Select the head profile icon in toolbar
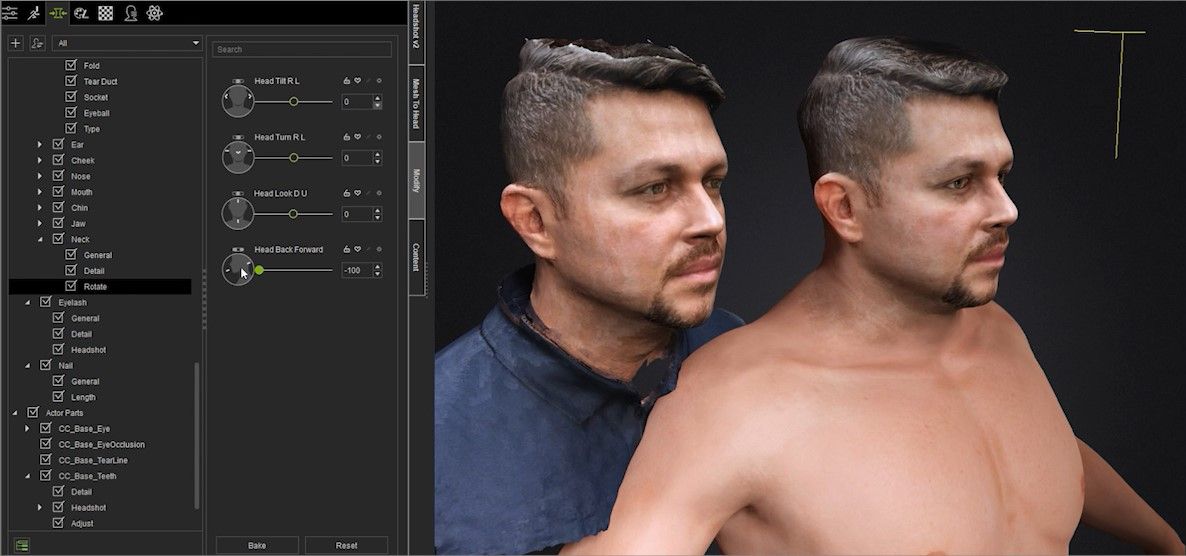1186x556 pixels. click(x=131, y=13)
